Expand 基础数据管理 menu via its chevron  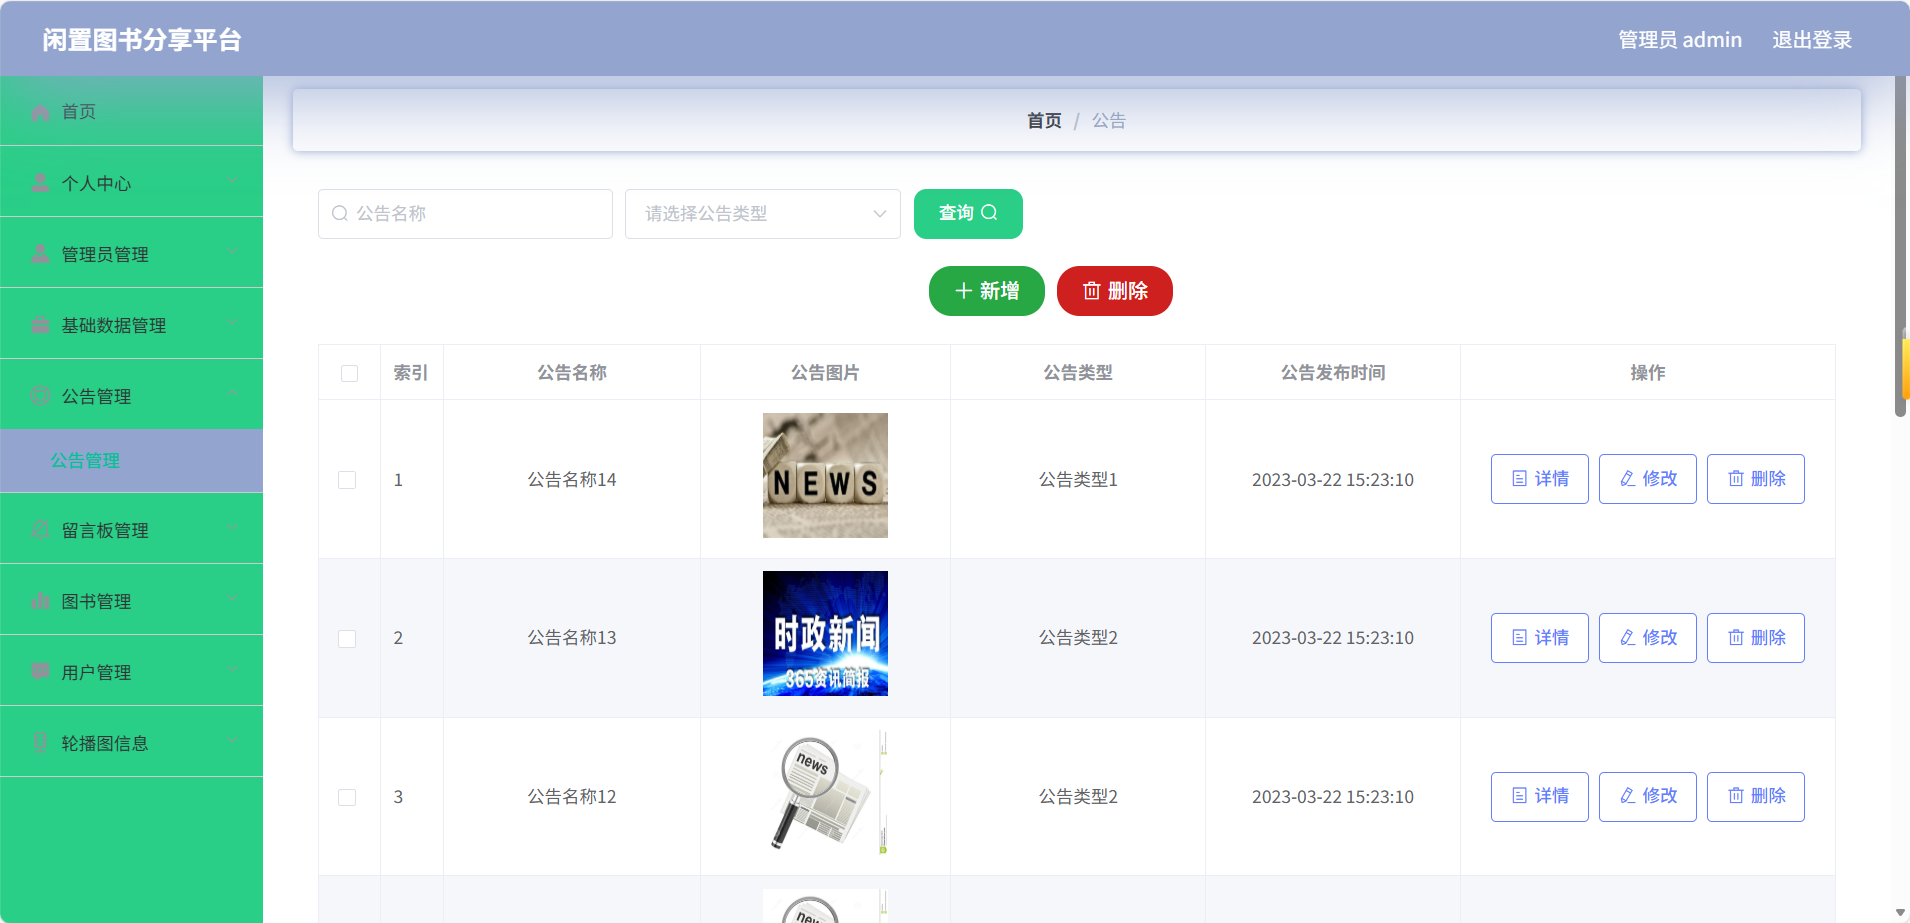coord(232,323)
